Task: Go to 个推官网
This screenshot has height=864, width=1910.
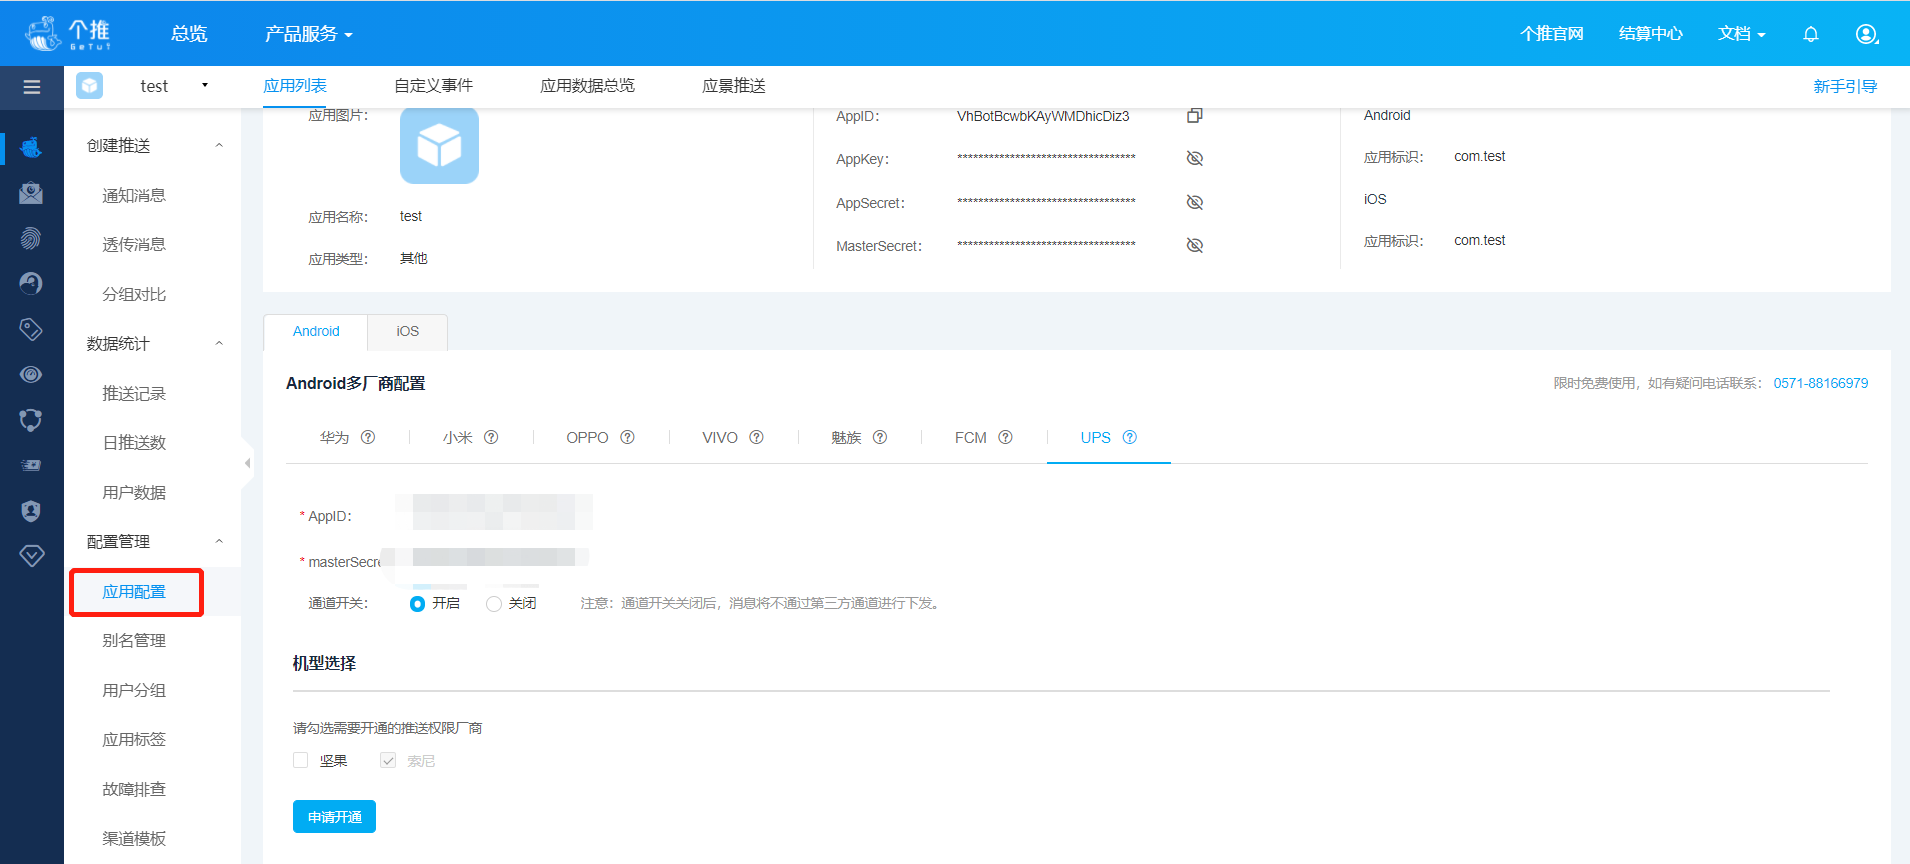Action: (x=1552, y=34)
